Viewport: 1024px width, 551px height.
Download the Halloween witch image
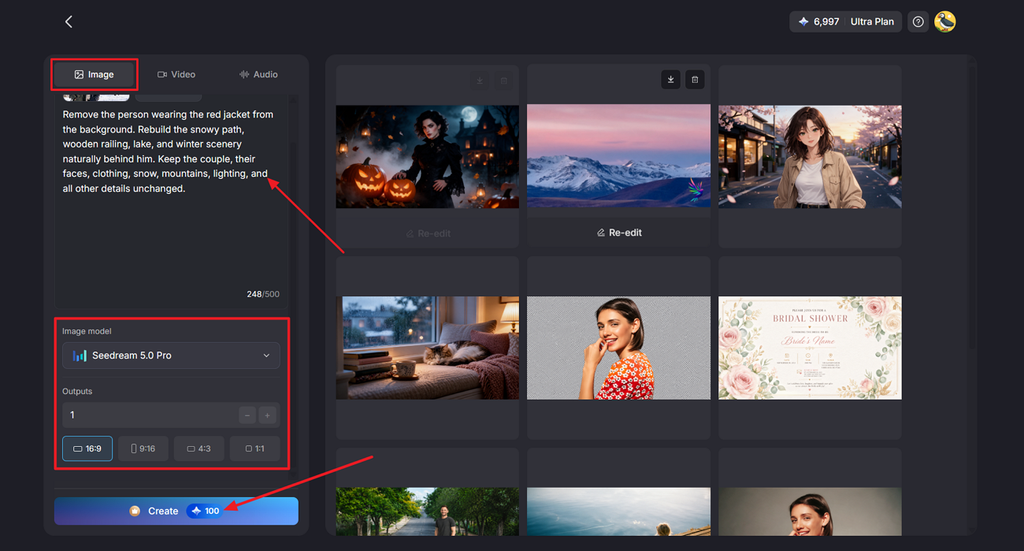[x=480, y=80]
